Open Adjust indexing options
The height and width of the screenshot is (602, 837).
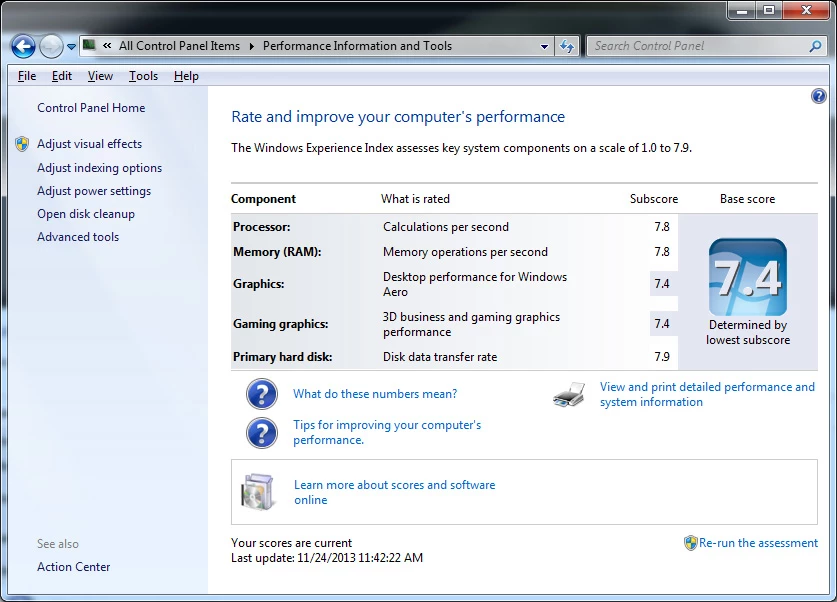coord(99,168)
